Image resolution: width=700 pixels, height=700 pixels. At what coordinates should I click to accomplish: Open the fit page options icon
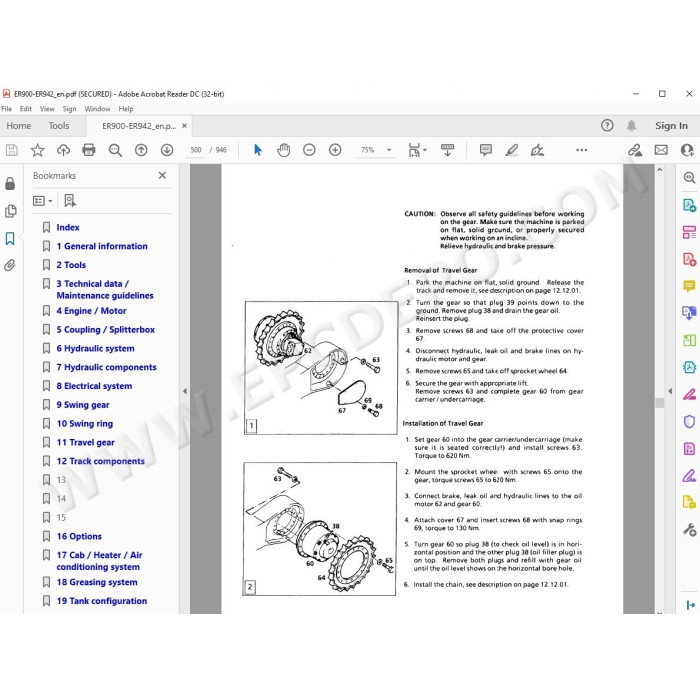tap(417, 150)
